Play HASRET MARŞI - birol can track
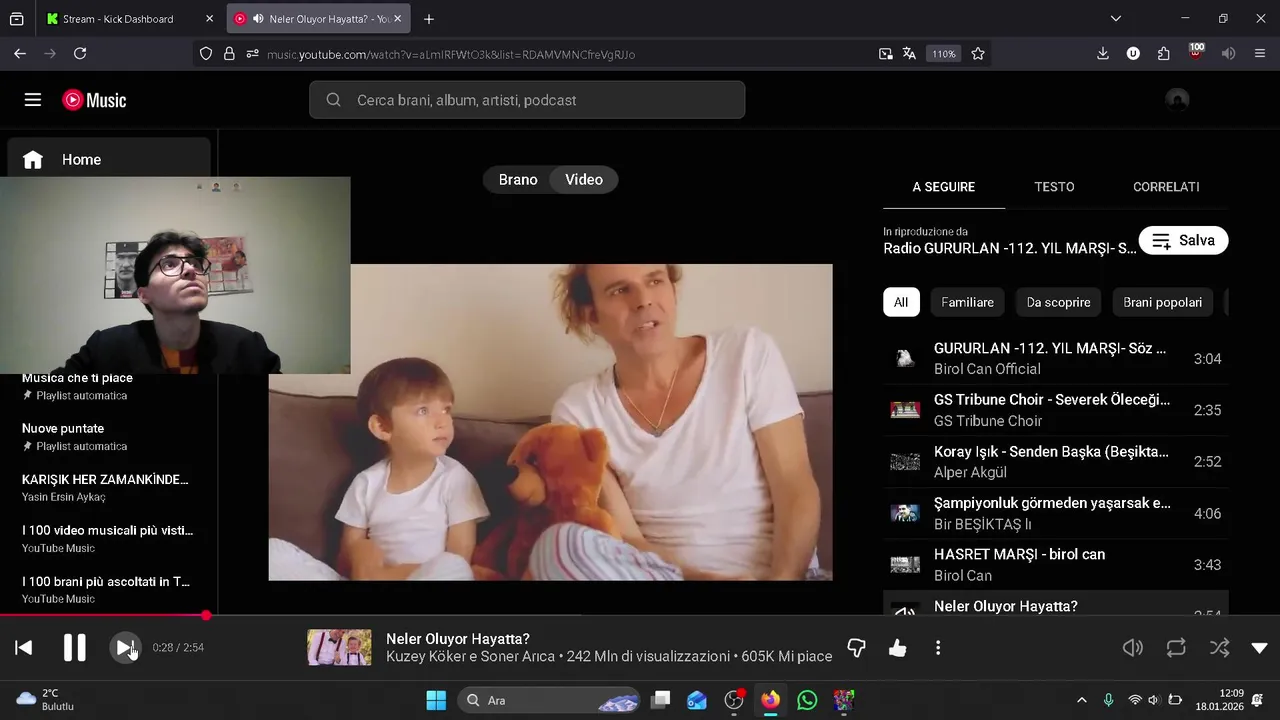The image size is (1280, 720). coord(1055,565)
